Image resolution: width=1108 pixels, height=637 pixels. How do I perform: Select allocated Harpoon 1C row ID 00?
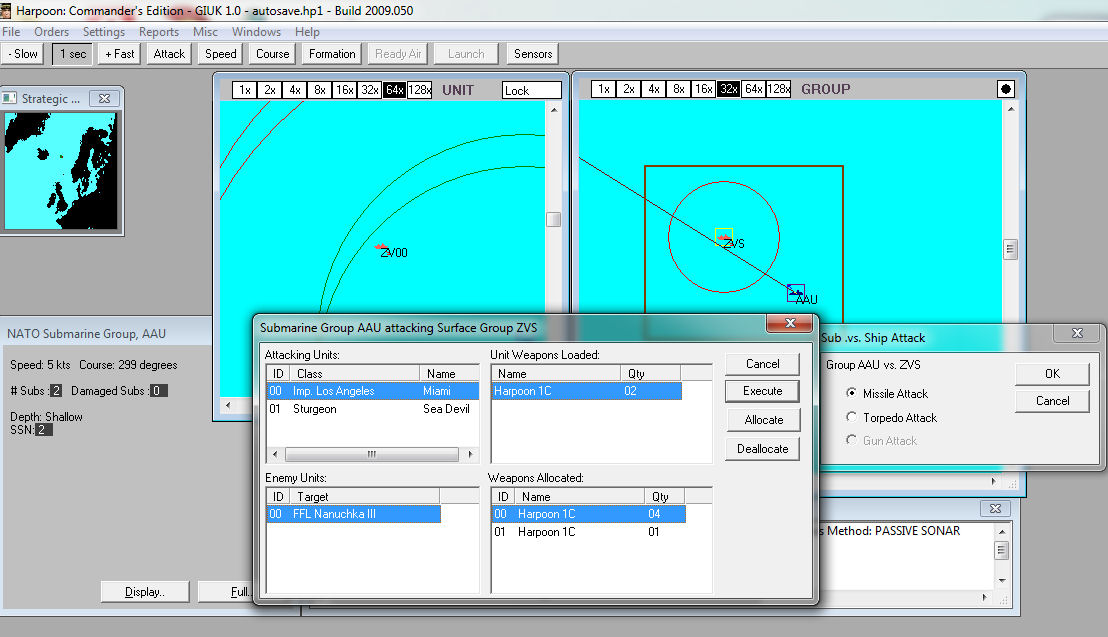(x=589, y=514)
